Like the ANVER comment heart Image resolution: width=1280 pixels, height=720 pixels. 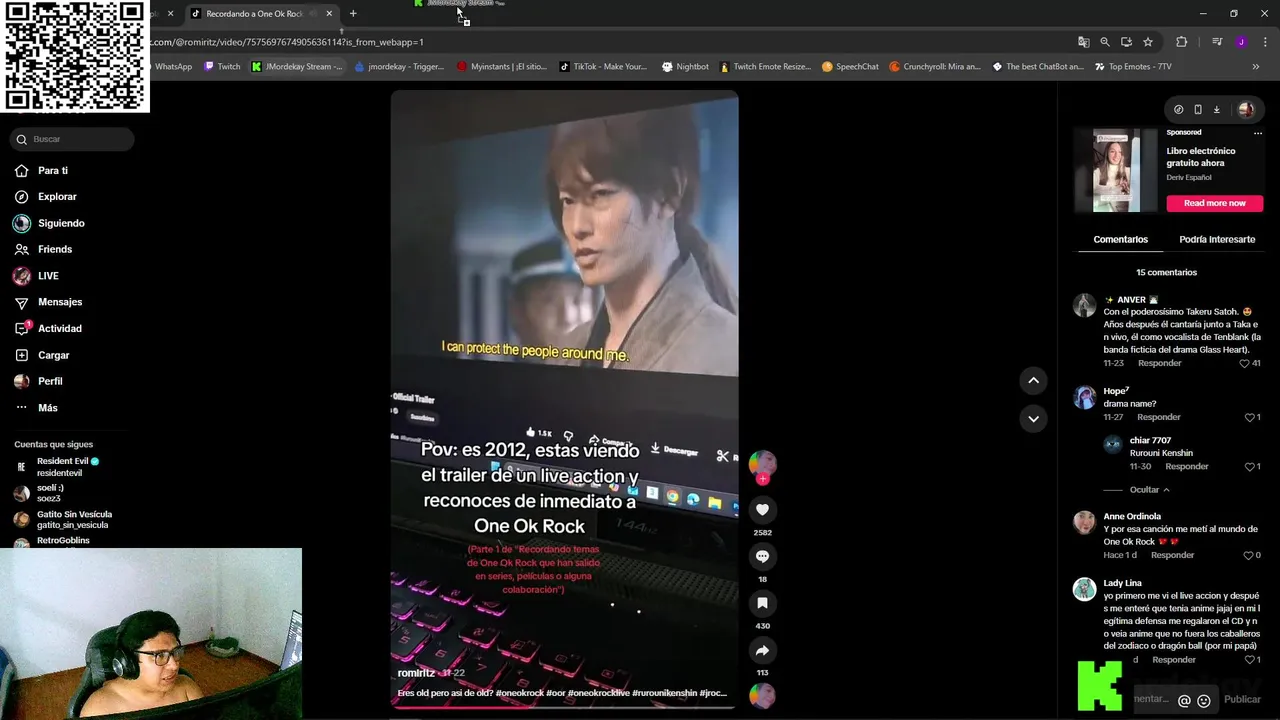point(1244,363)
